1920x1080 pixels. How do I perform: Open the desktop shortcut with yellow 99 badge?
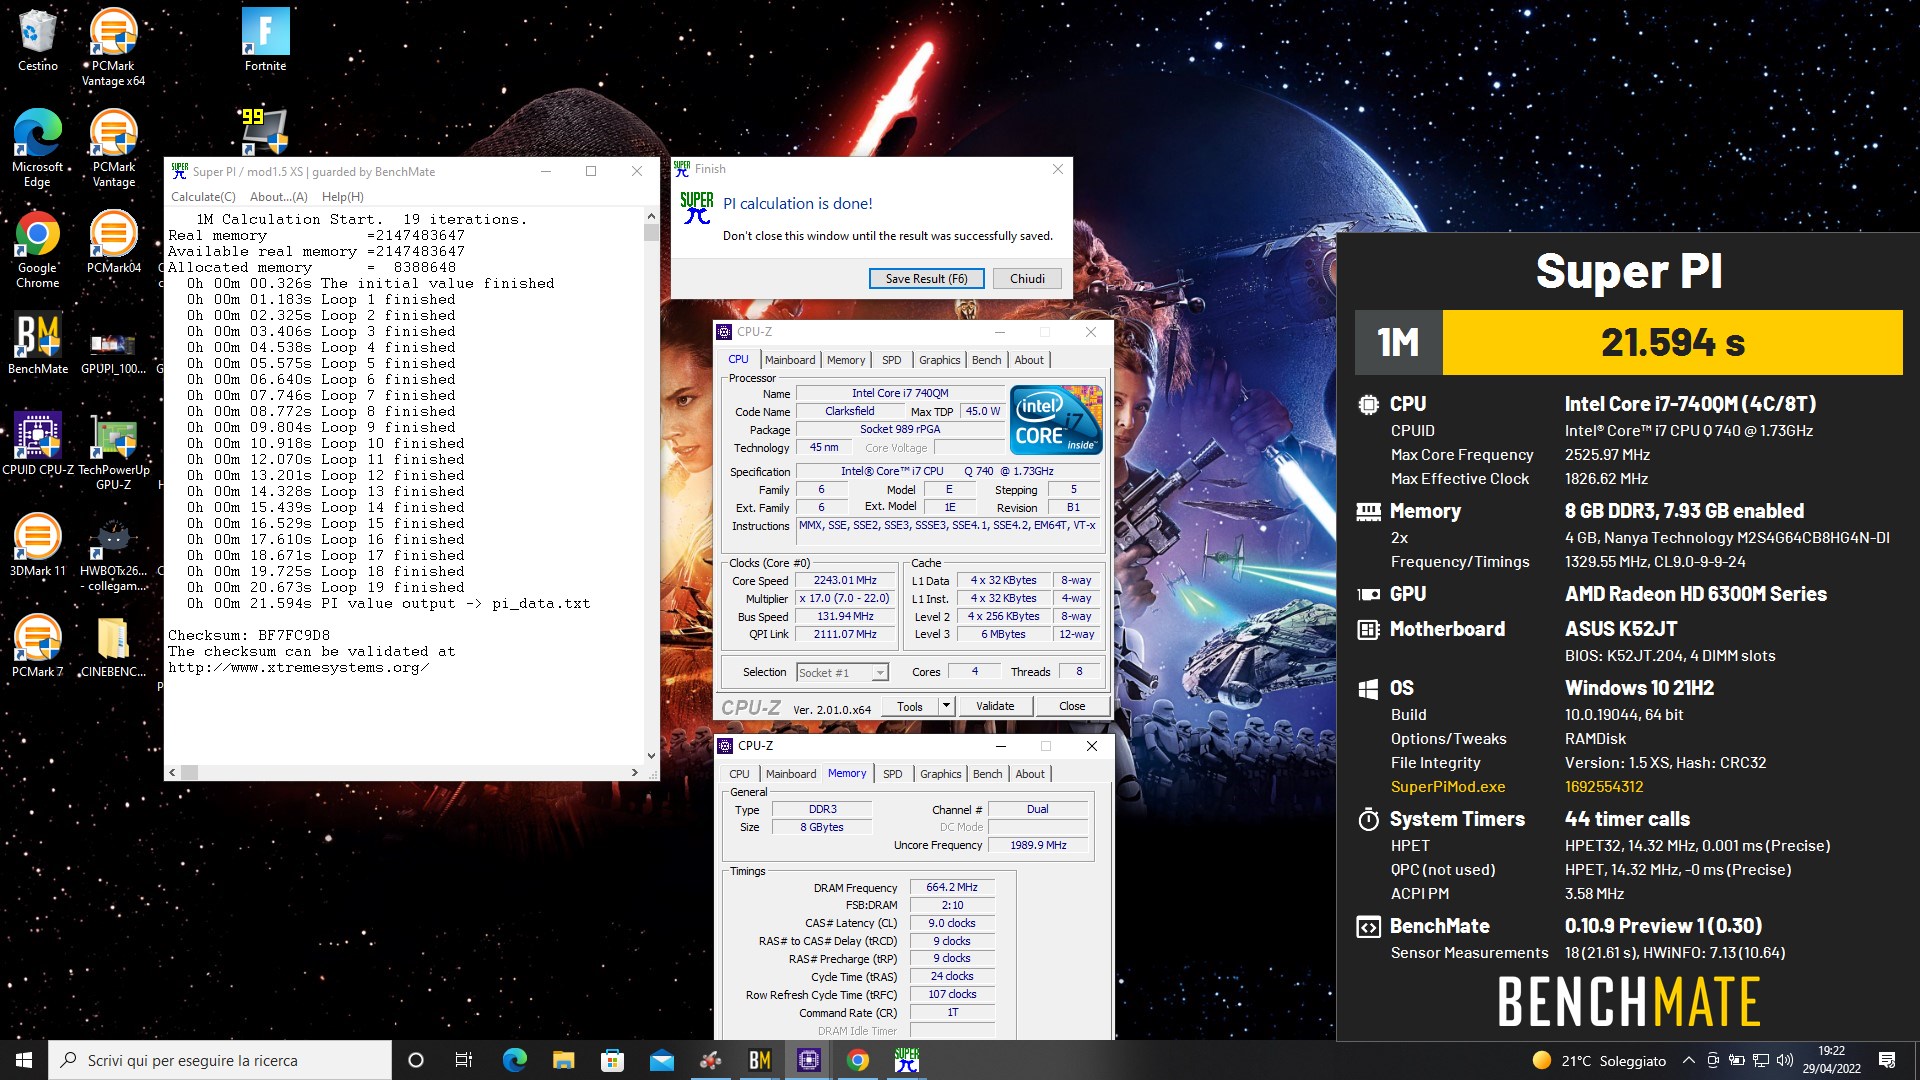(x=265, y=130)
